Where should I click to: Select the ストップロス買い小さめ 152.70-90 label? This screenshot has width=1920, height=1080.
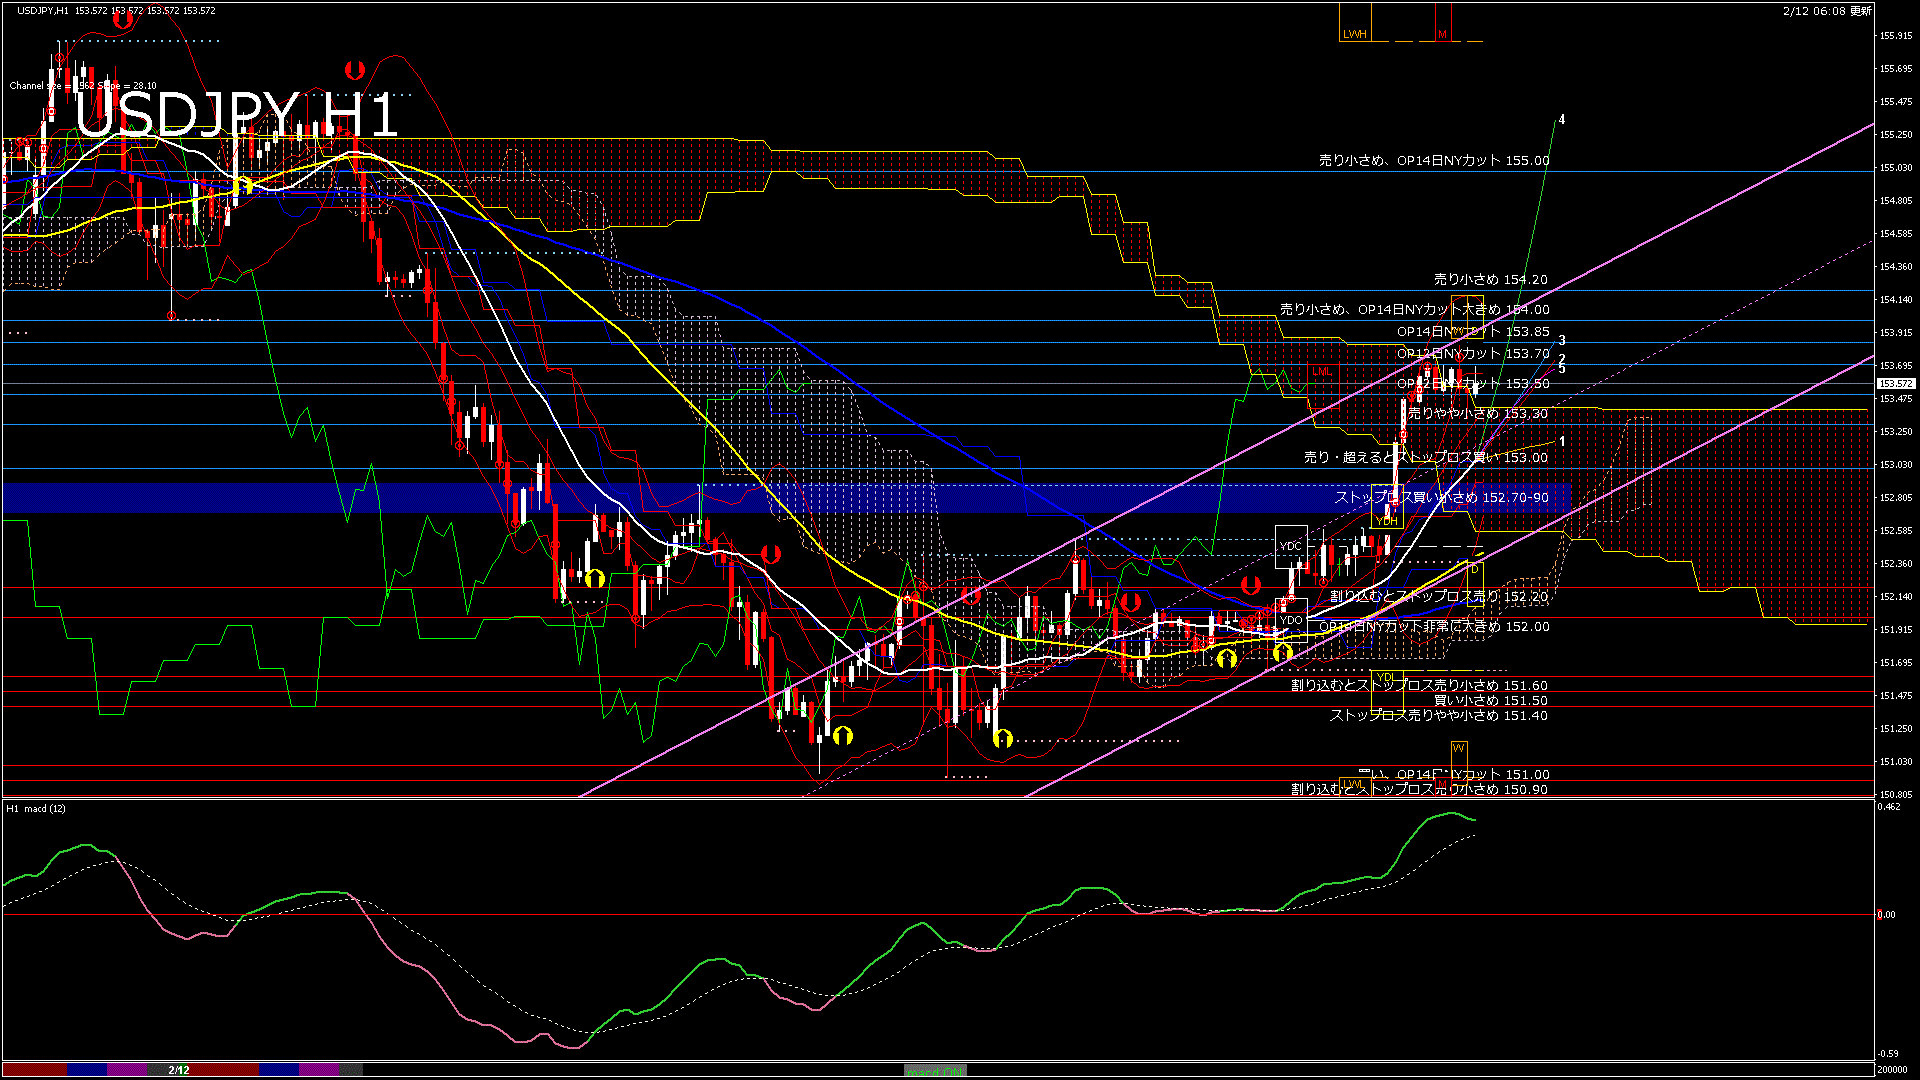tap(1441, 497)
